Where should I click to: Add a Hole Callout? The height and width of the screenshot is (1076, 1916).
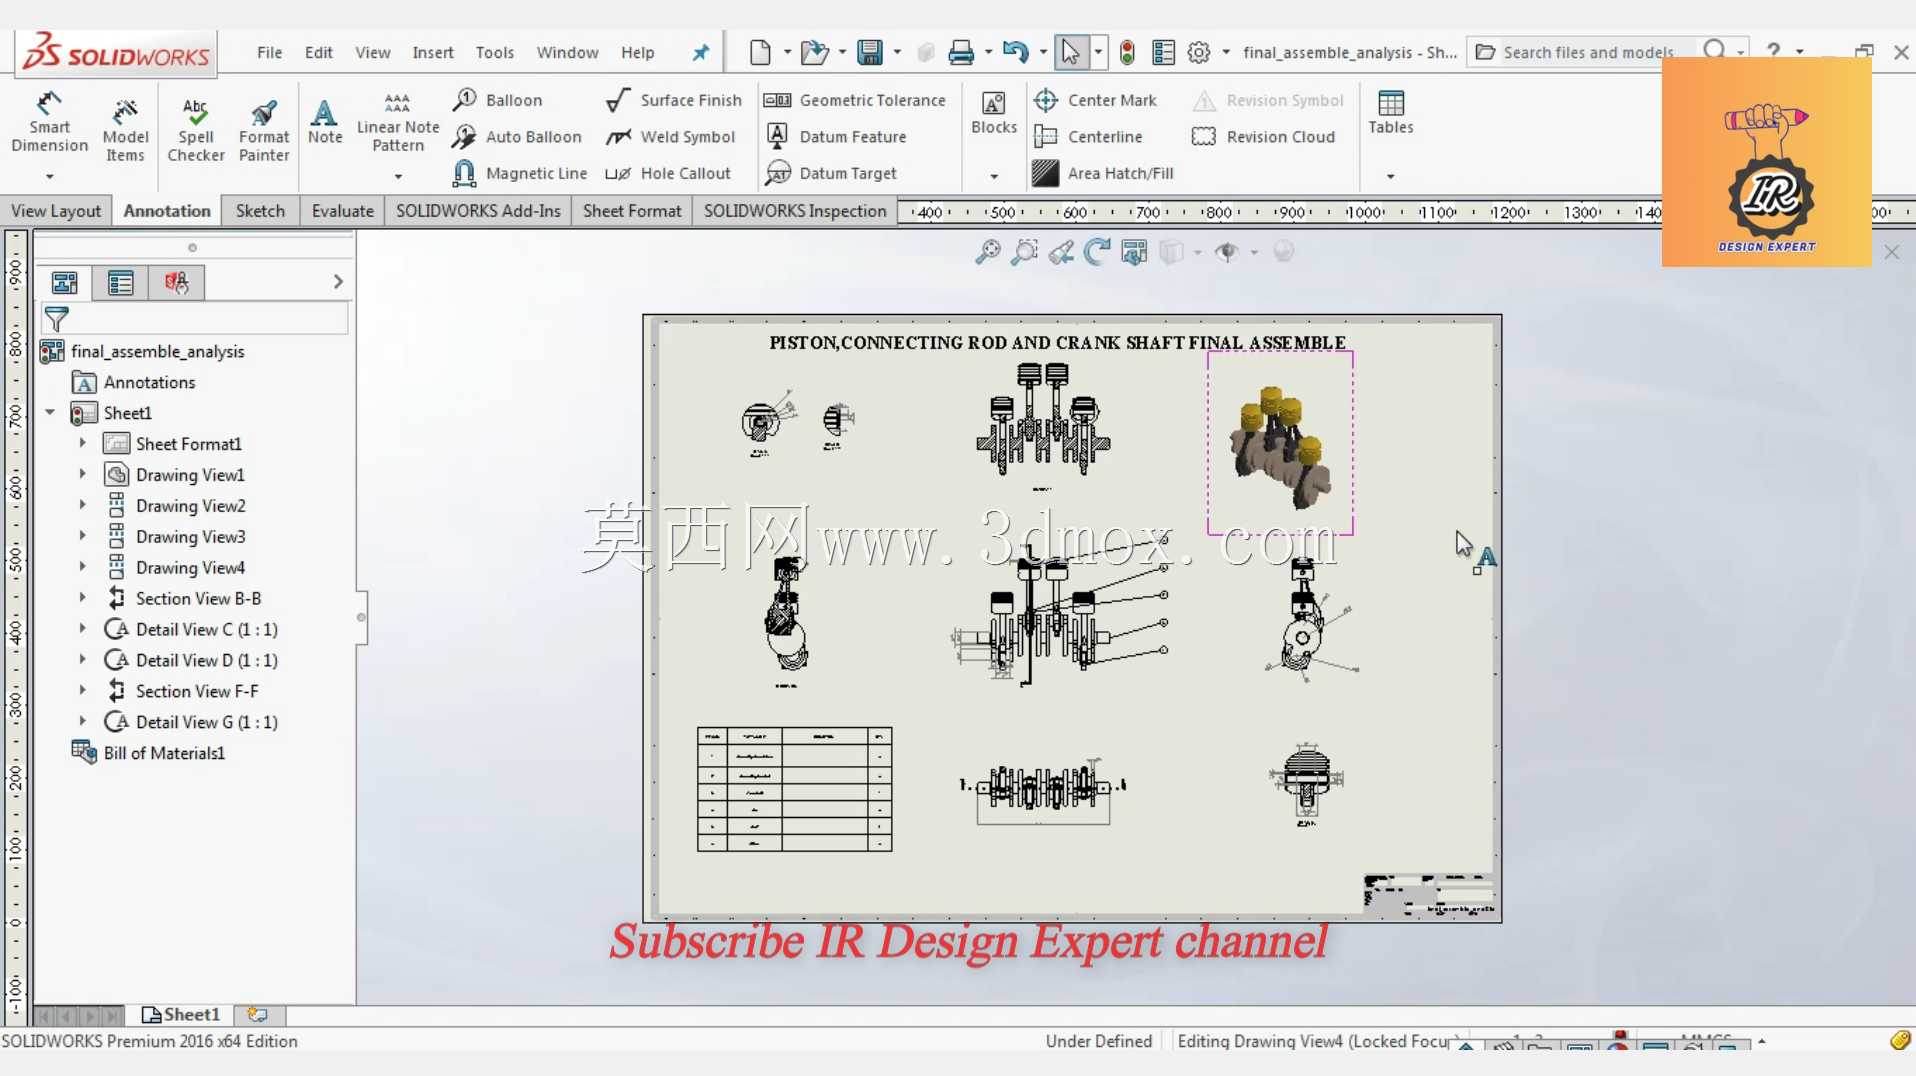click(x=668, y=173)
